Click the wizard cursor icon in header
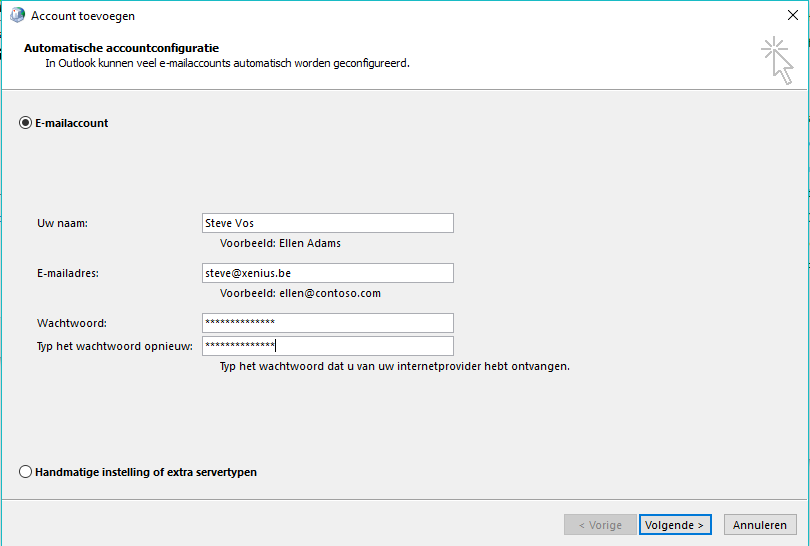 777,60
